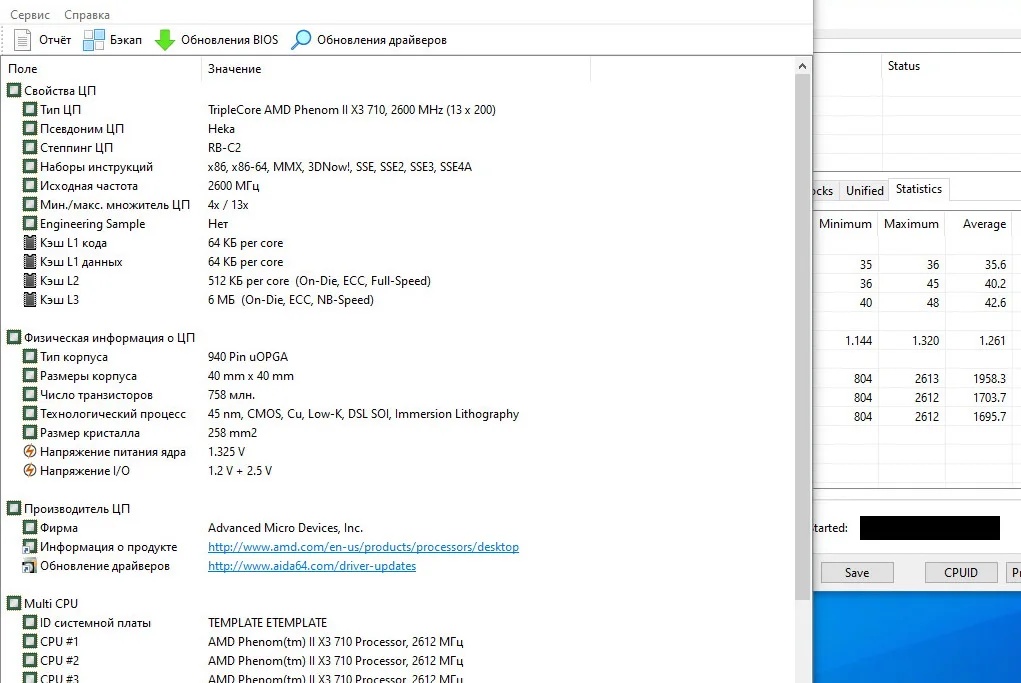1021x683 pixels.
Task: Click the chip icon beside Кэш L2
Action: point(30,280)
